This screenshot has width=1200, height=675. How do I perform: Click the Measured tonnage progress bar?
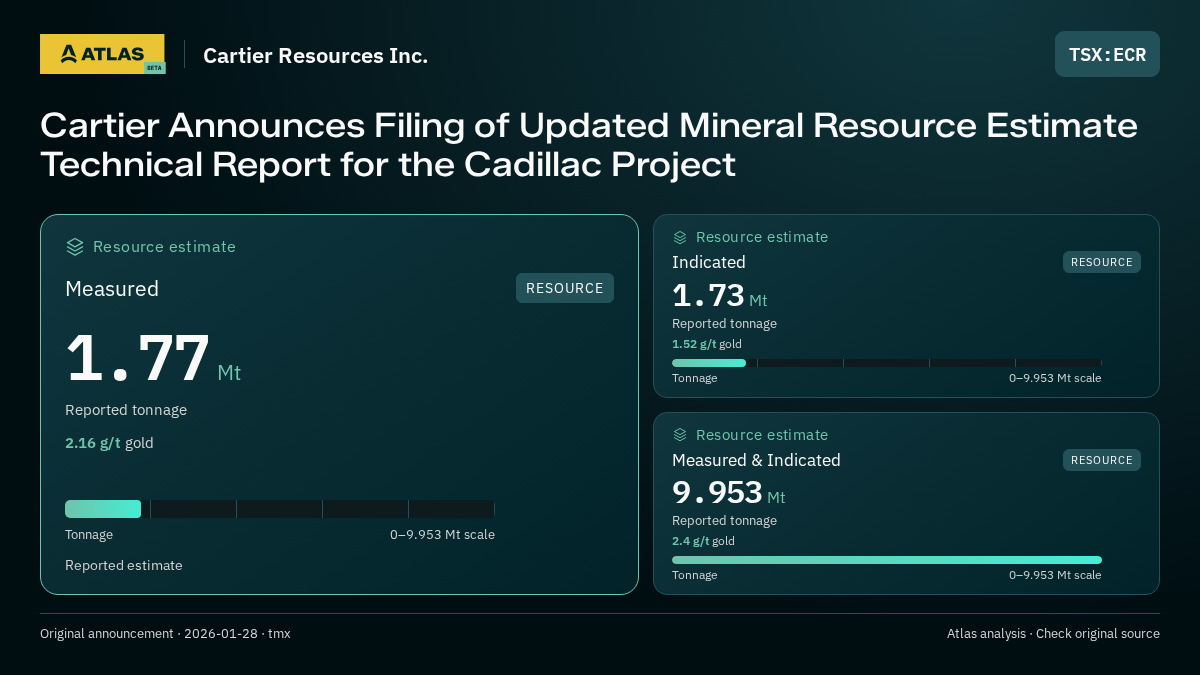[280, 509]
